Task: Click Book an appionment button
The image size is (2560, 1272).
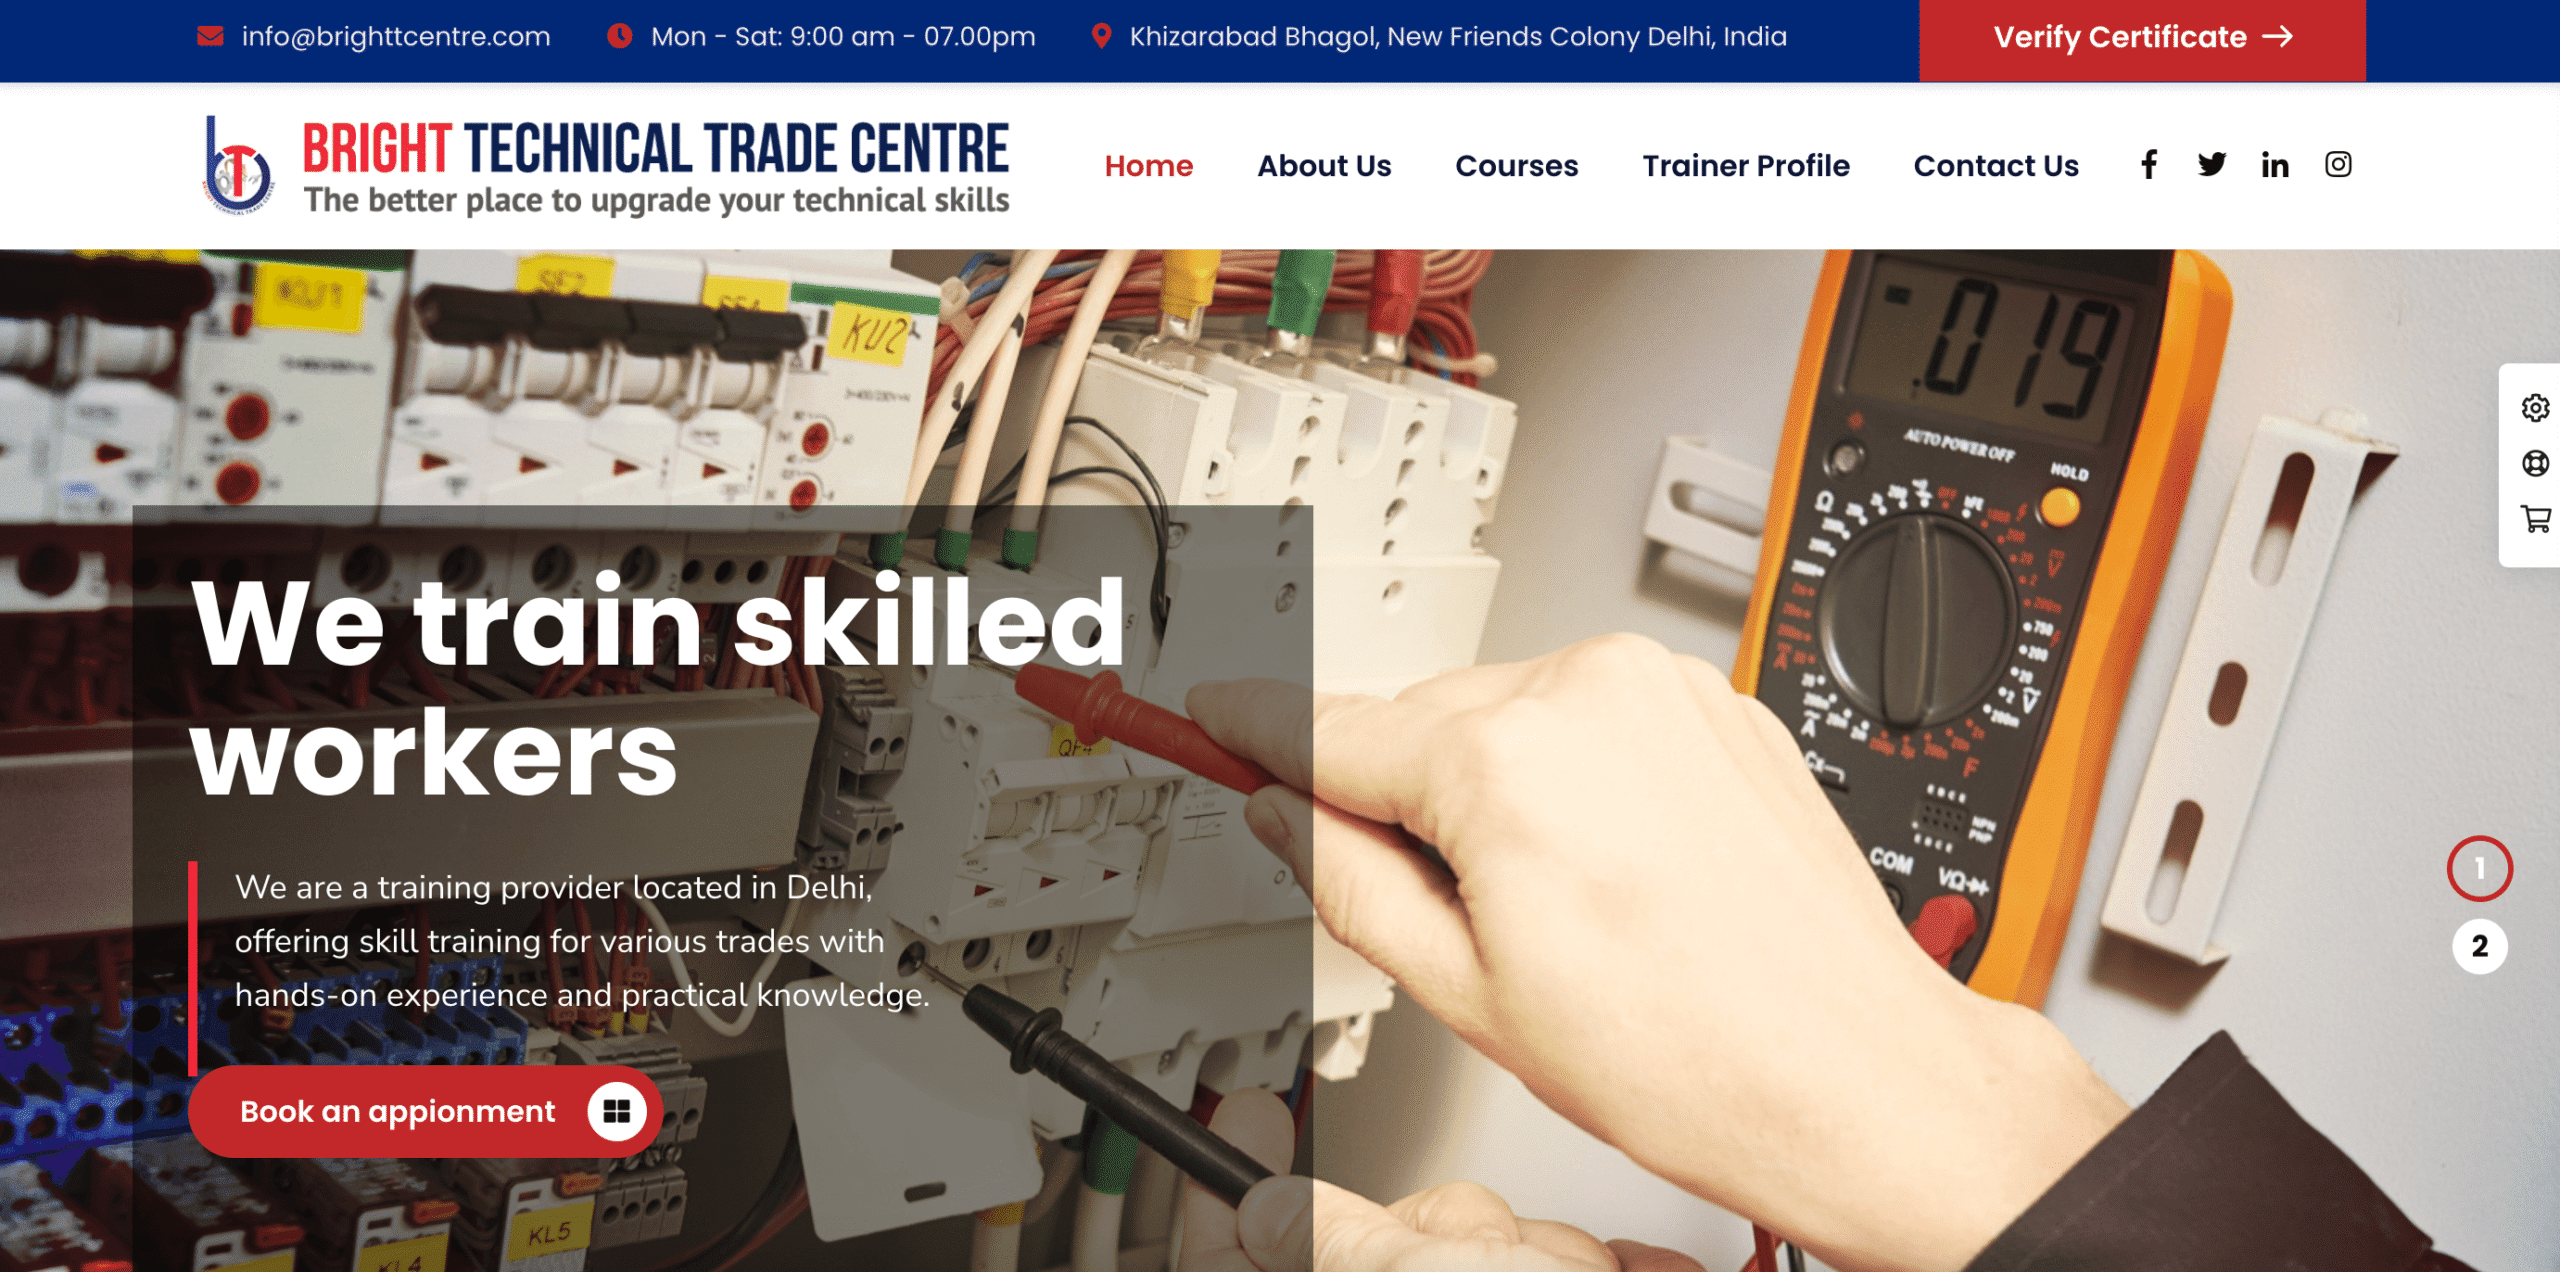Action: [425, 1112]
